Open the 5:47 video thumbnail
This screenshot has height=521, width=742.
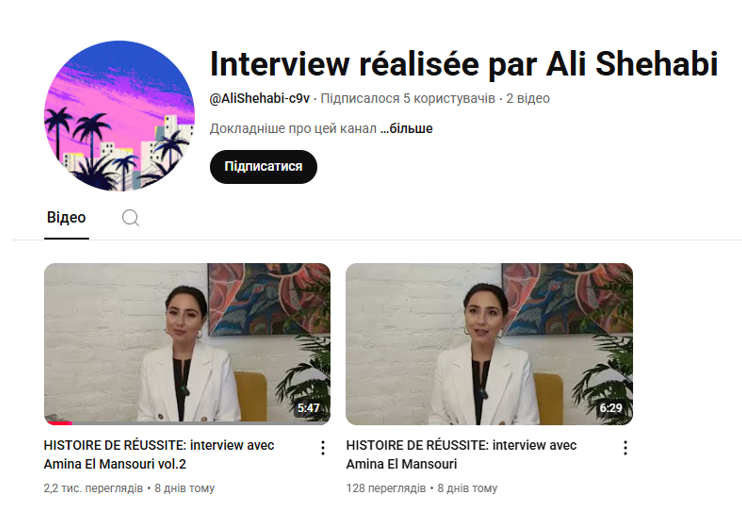coord(187,344)
